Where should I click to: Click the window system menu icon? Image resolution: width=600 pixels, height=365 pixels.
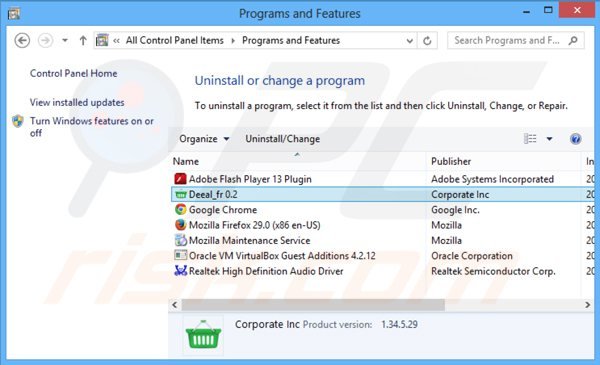(14, 14)
